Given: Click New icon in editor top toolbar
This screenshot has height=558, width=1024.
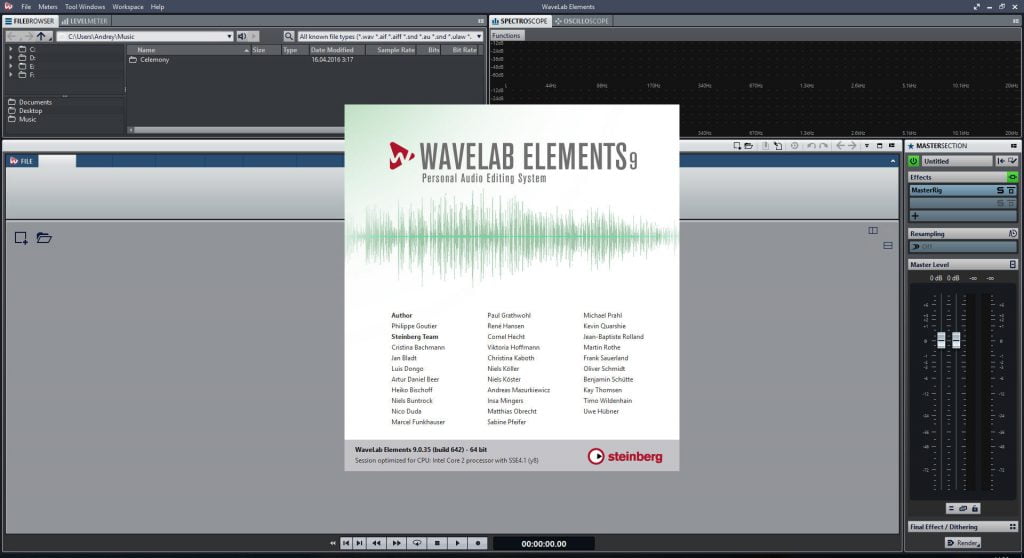Looking at the screenshot, I should click(737, 146).
